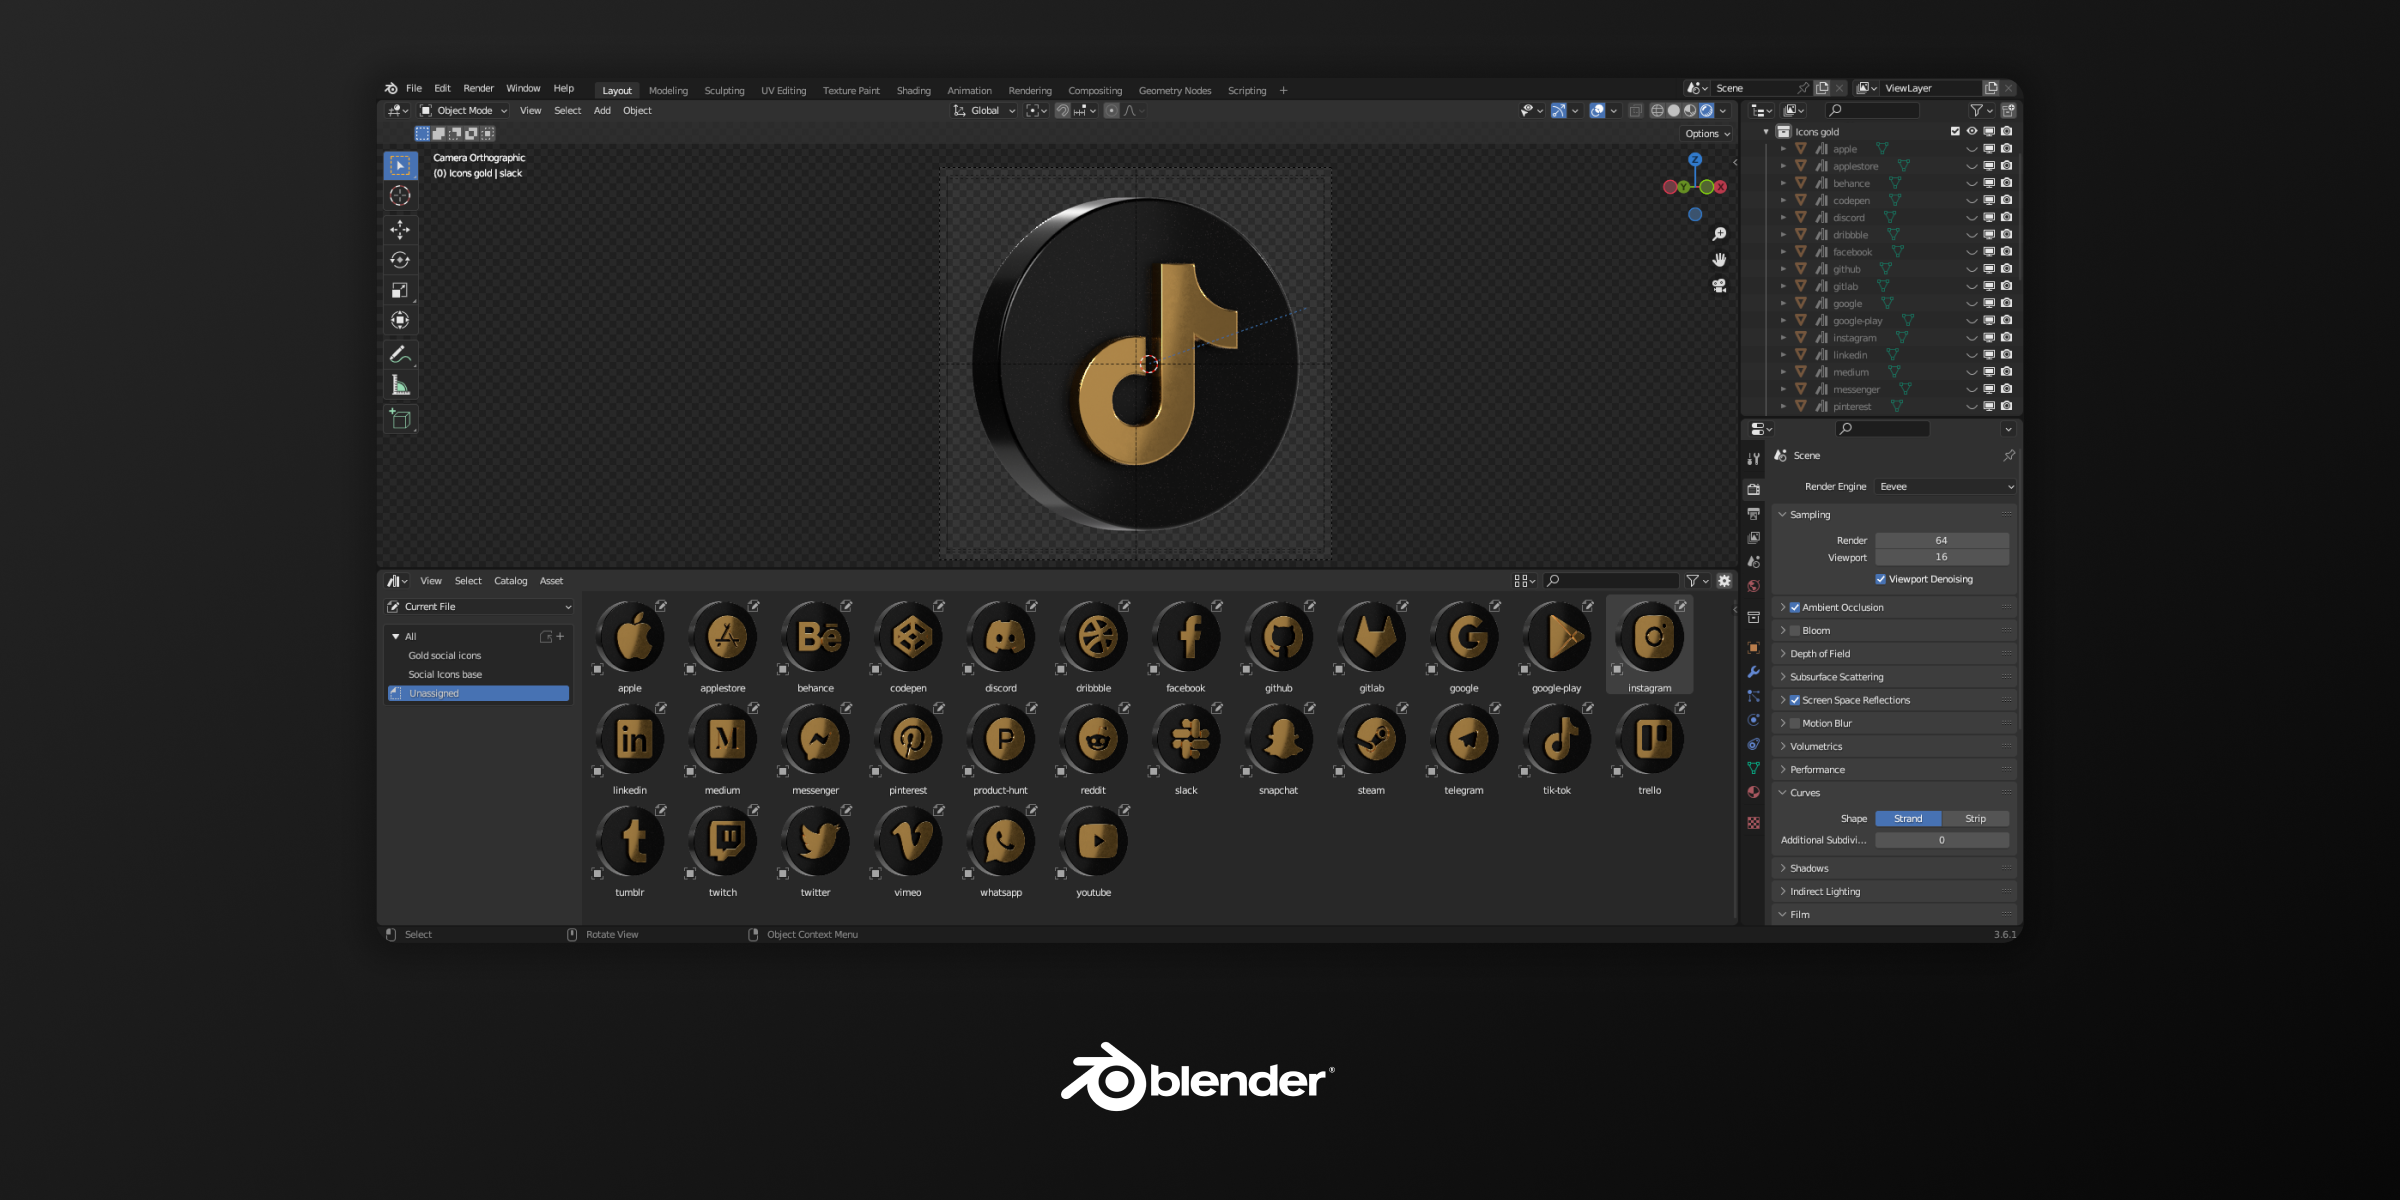Screen dimensions: 2400x1200
Task: Select the Scale tool
Action: click(400, 290)
